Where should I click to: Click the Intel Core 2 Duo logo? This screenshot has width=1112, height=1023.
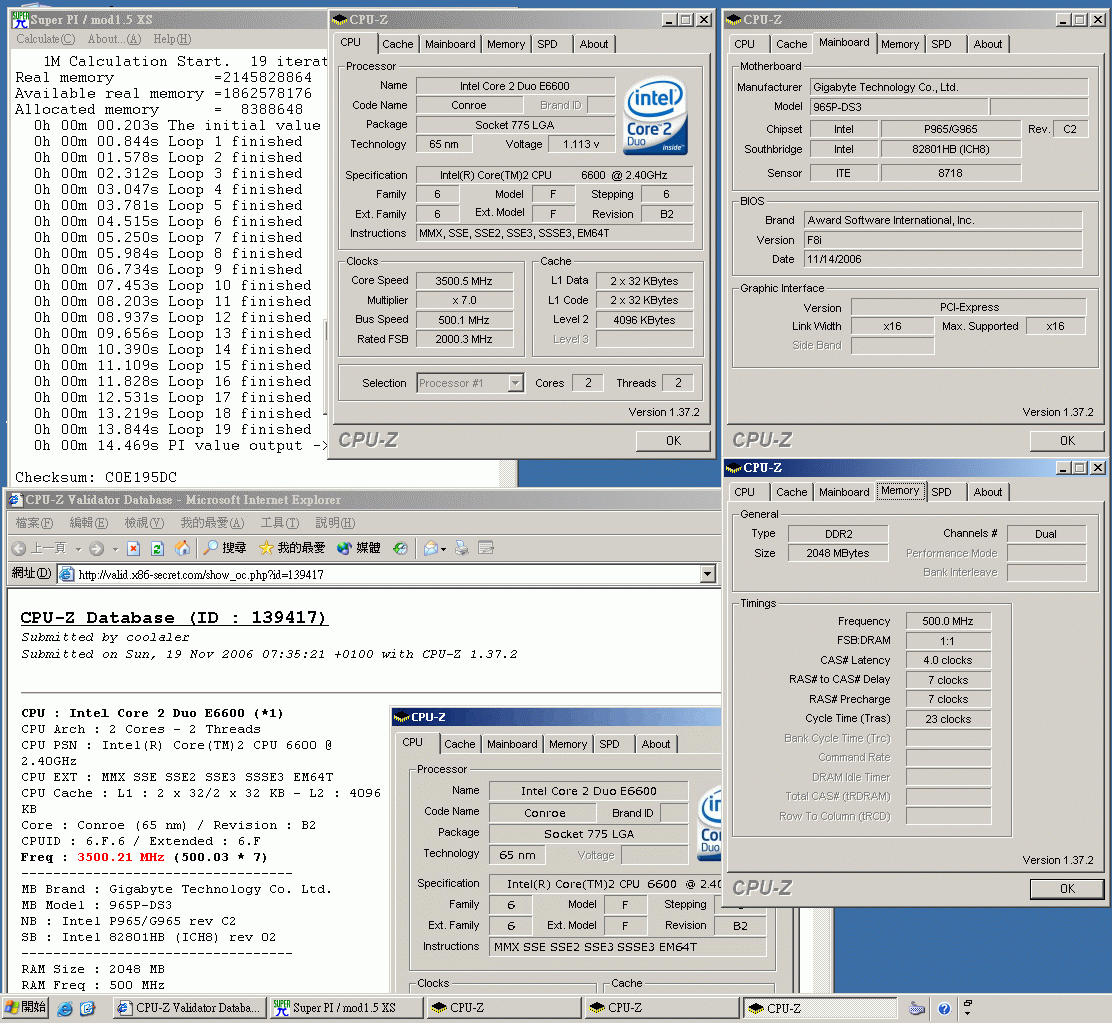tap(655, 116)
